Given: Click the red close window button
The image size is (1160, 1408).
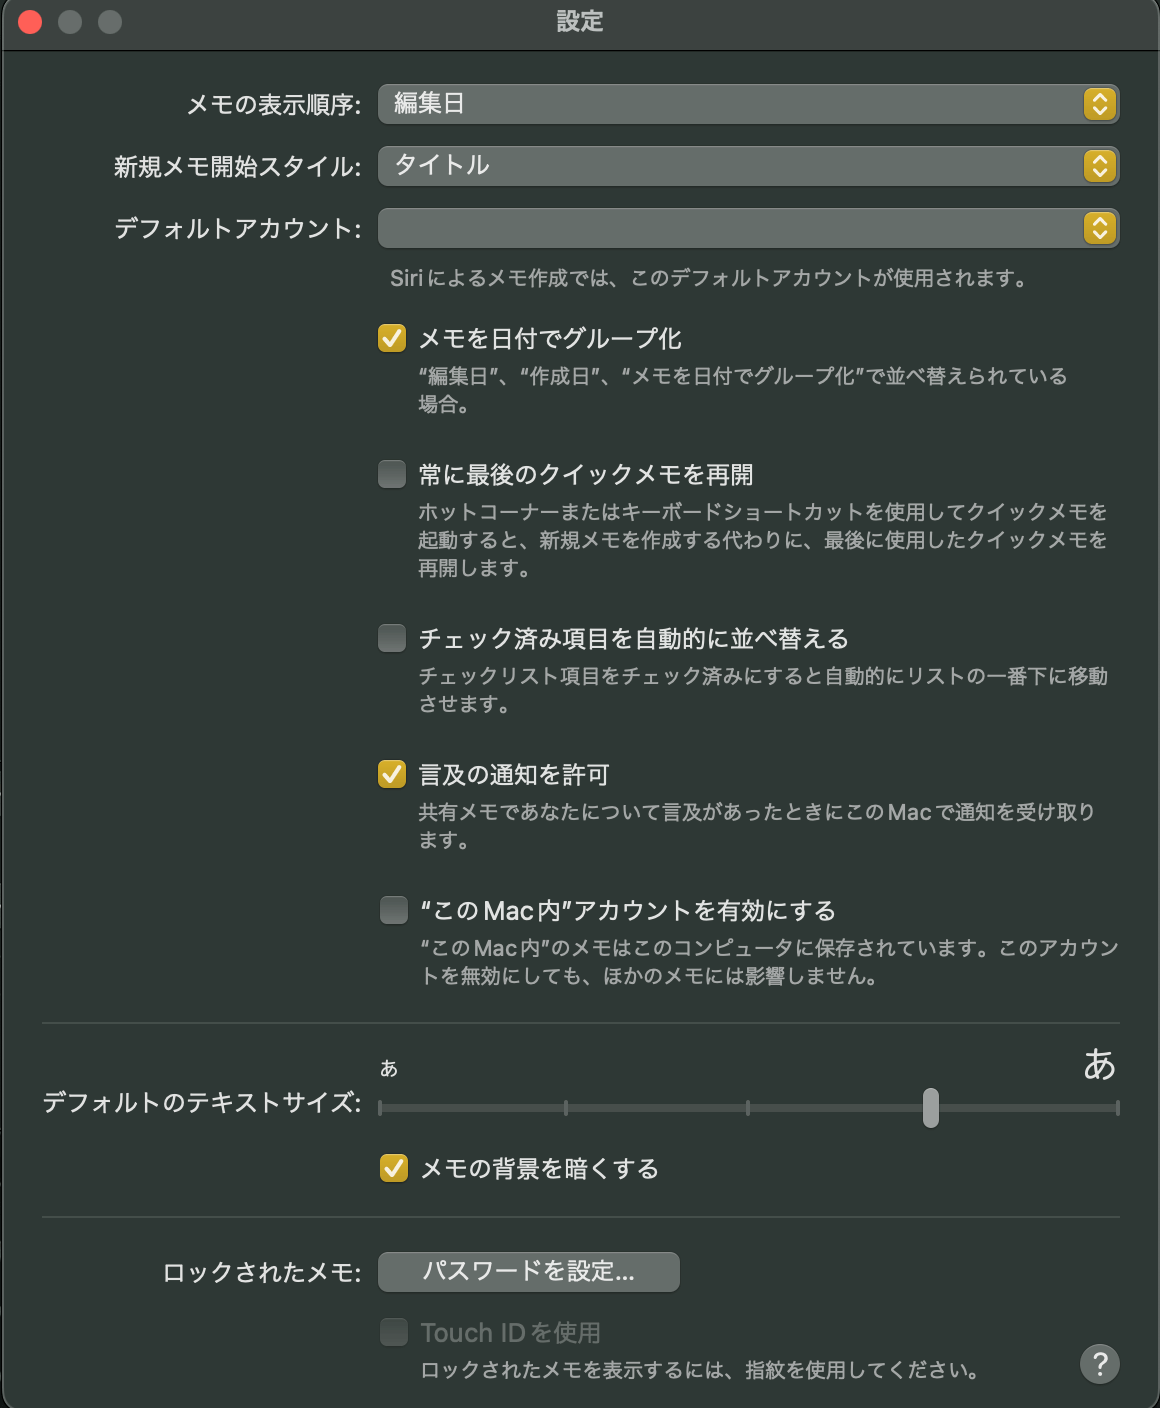Looking at the screenshot, I should coord(30,21).
